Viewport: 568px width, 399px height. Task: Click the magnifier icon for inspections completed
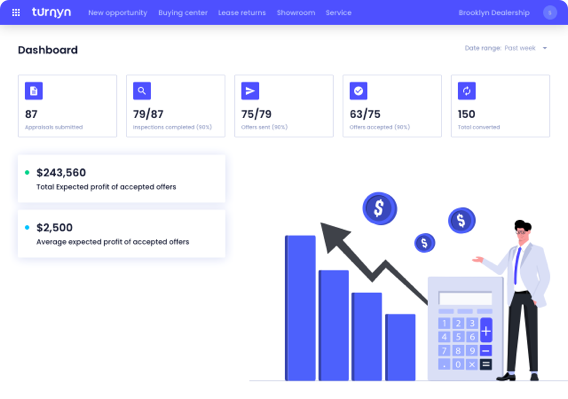coord(142,91)
